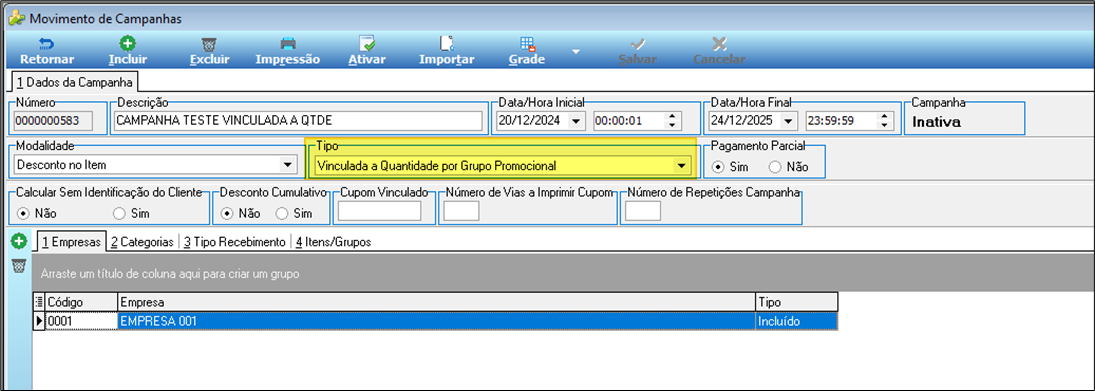Image resolution: width=1095 pixels, height=391 pixels.
Task: Switch to the Categorias tab
Action: point(142,242)
